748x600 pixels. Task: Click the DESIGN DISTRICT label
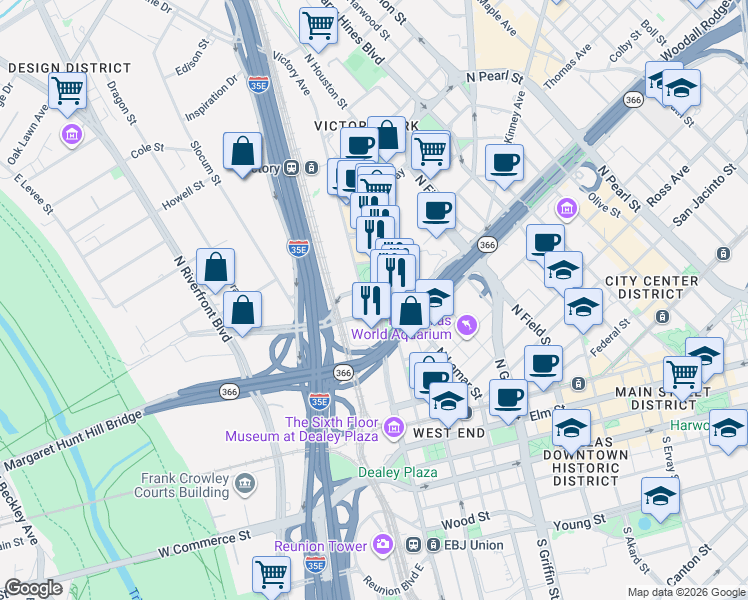pyautogui.click(x=70, y=68)
